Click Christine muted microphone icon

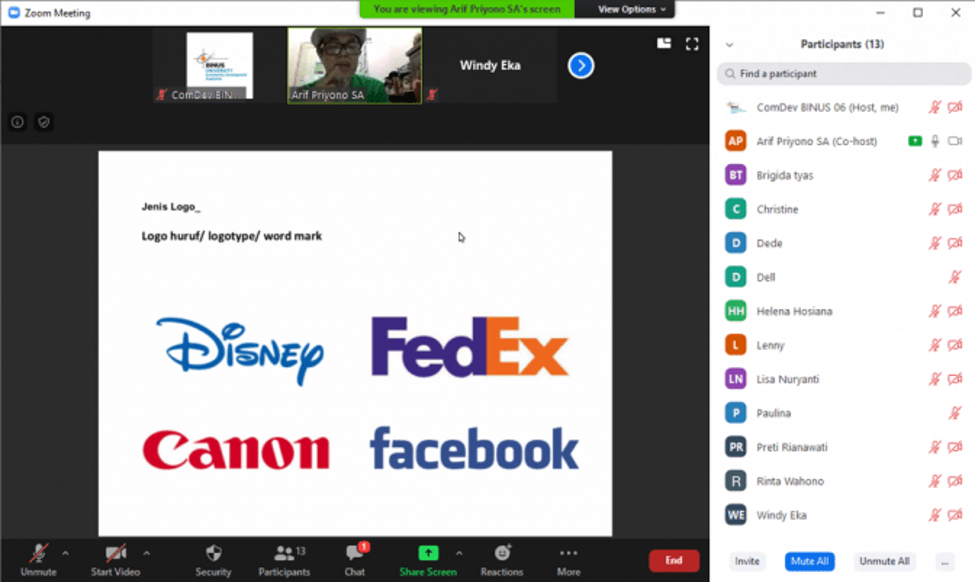click(x=935, y=209)
